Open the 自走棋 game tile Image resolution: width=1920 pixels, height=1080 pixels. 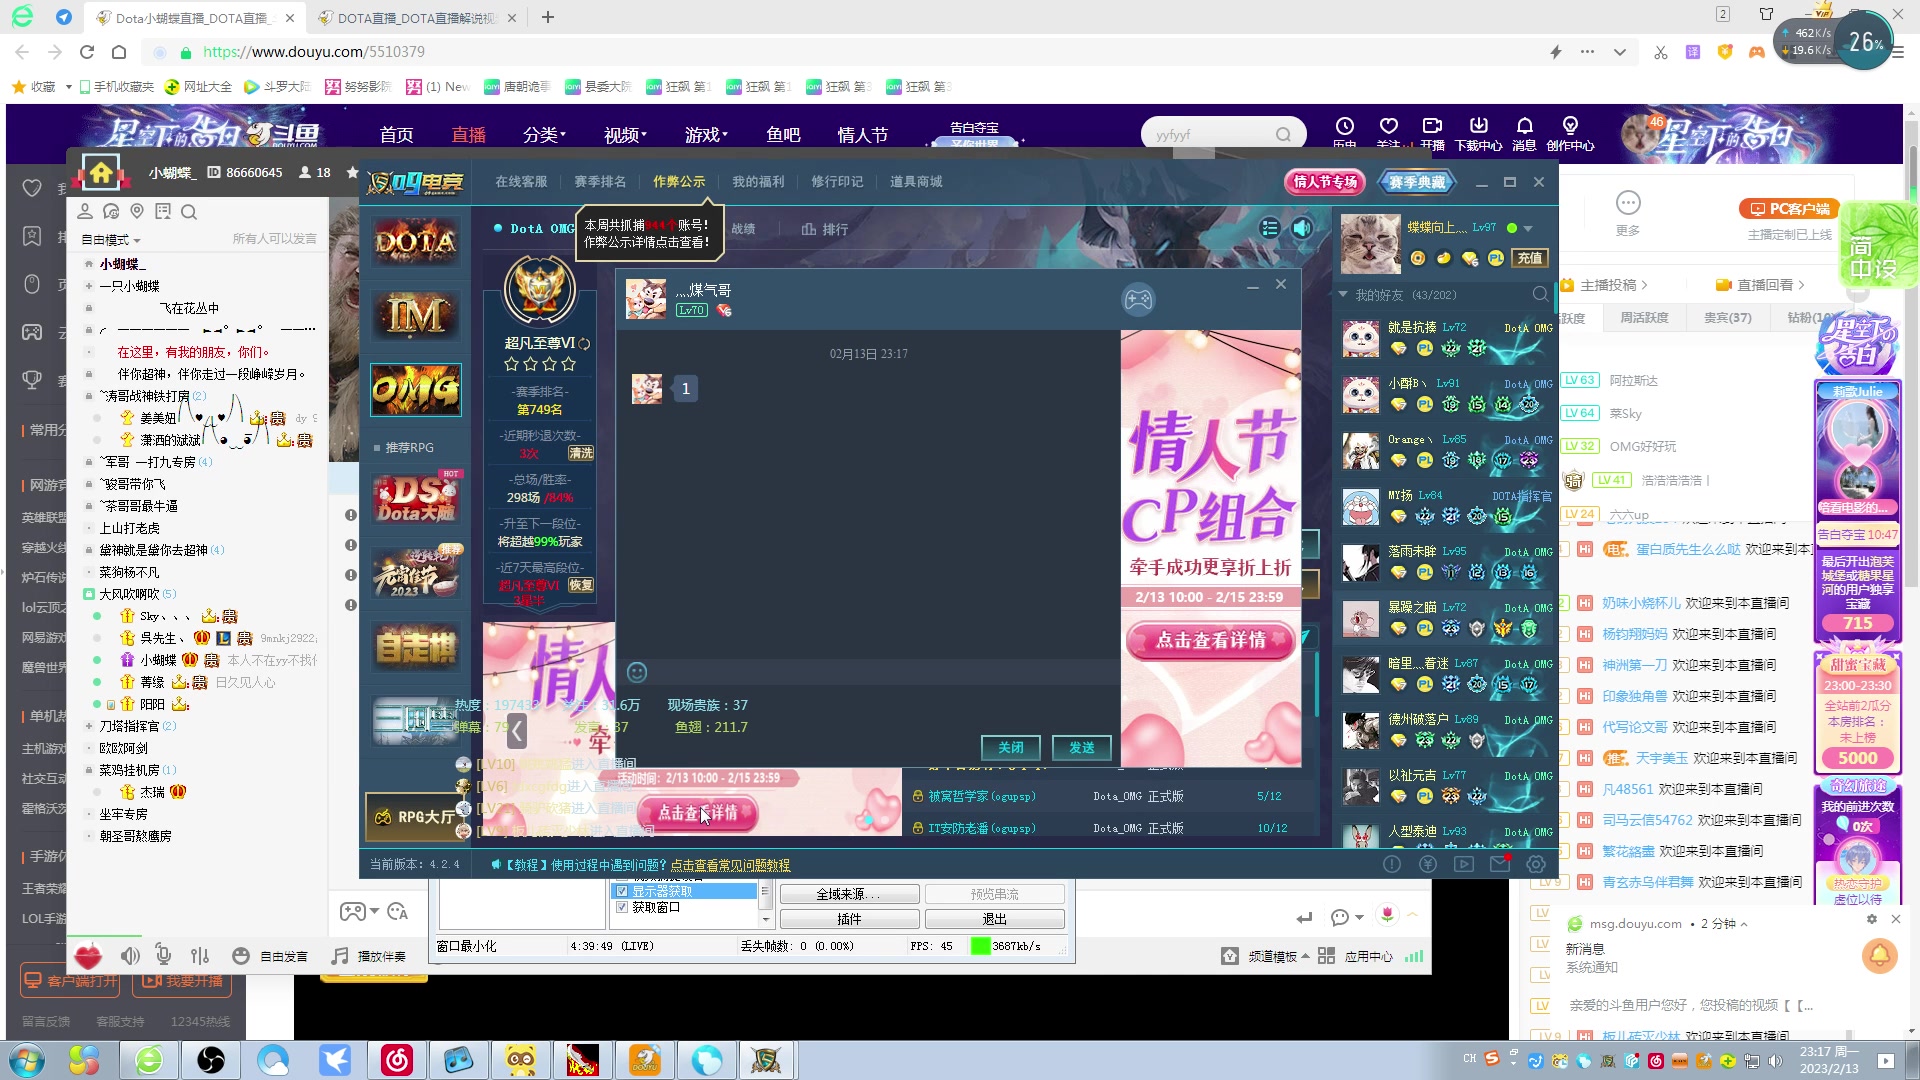coord(416,648)
